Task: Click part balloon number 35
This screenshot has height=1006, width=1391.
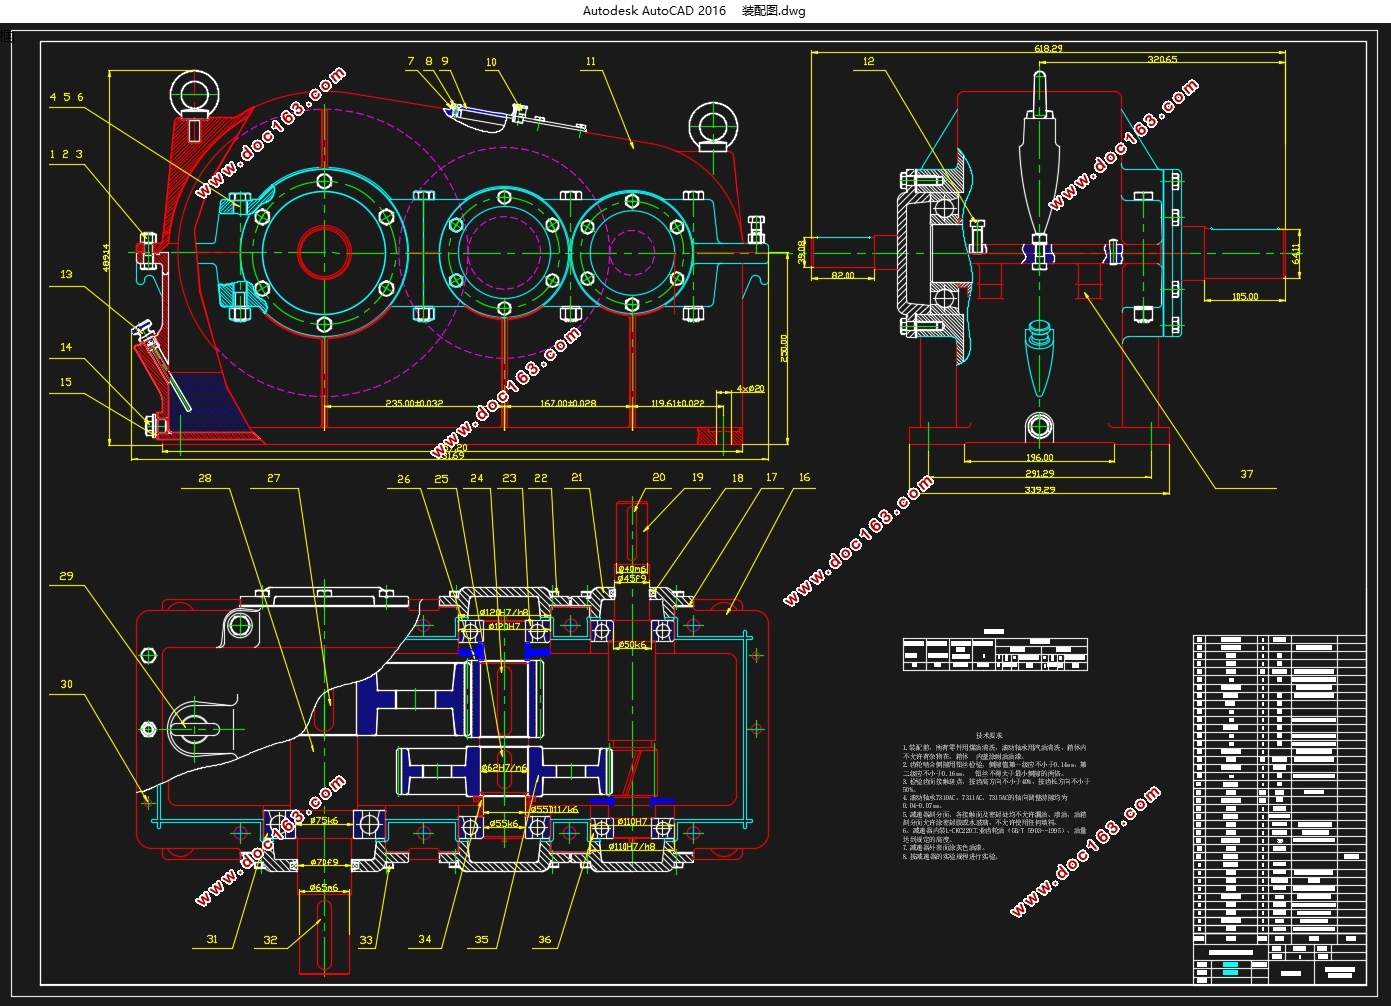Action: click(x=482, y=939)
